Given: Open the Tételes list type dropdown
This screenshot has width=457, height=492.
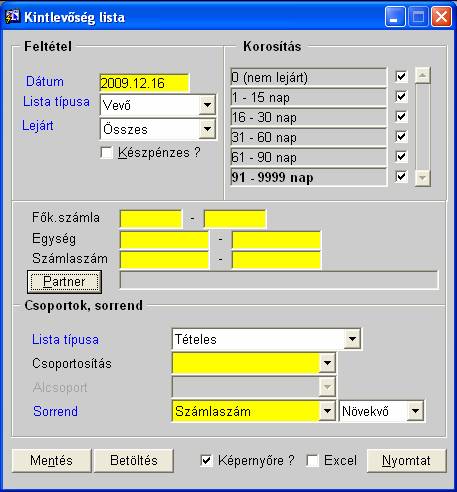Looking at the screenshot, I should point(352,339).
